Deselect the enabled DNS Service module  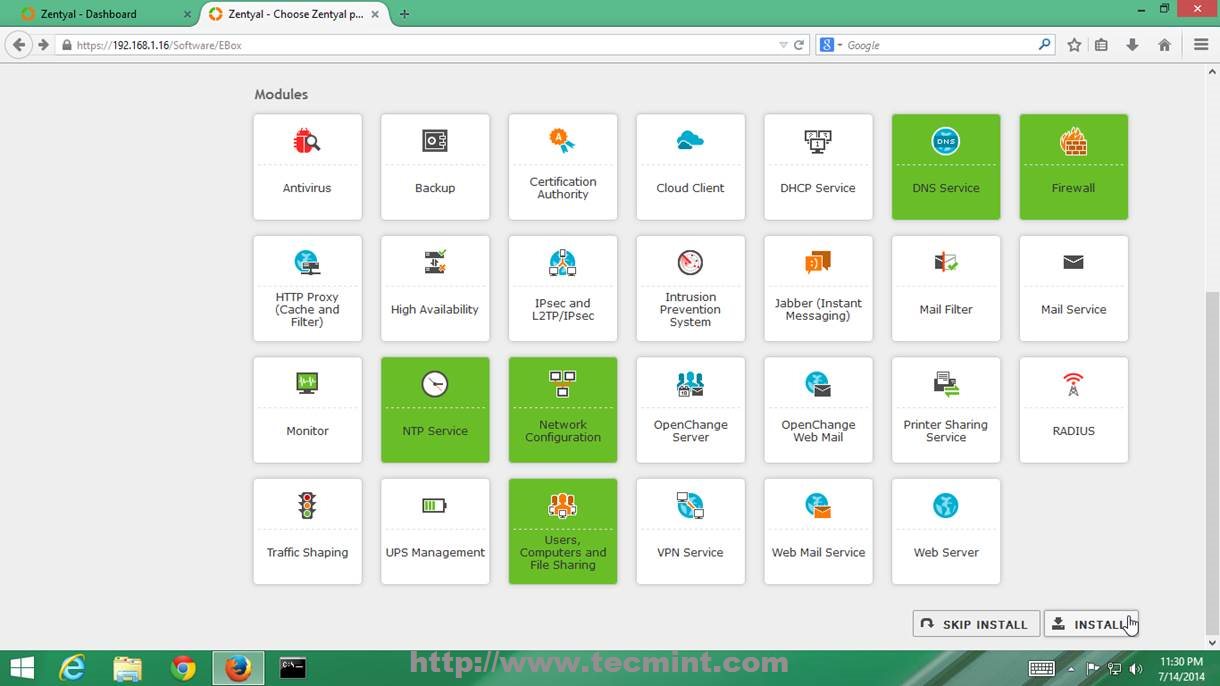(946, 166)
